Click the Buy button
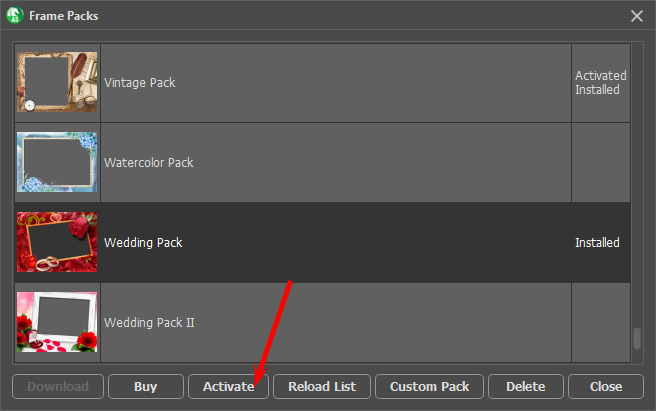Image resolution: width=656 pixels, height=411 pixels. (x=146, y=386)
